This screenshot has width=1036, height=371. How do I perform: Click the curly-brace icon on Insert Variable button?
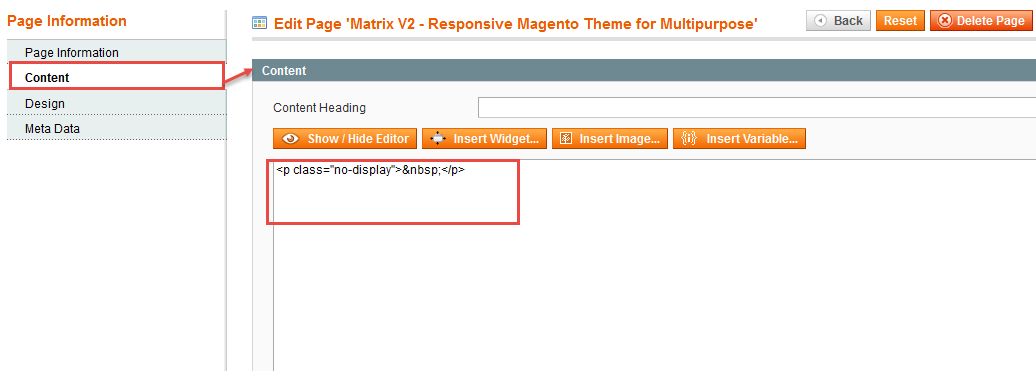688,139
